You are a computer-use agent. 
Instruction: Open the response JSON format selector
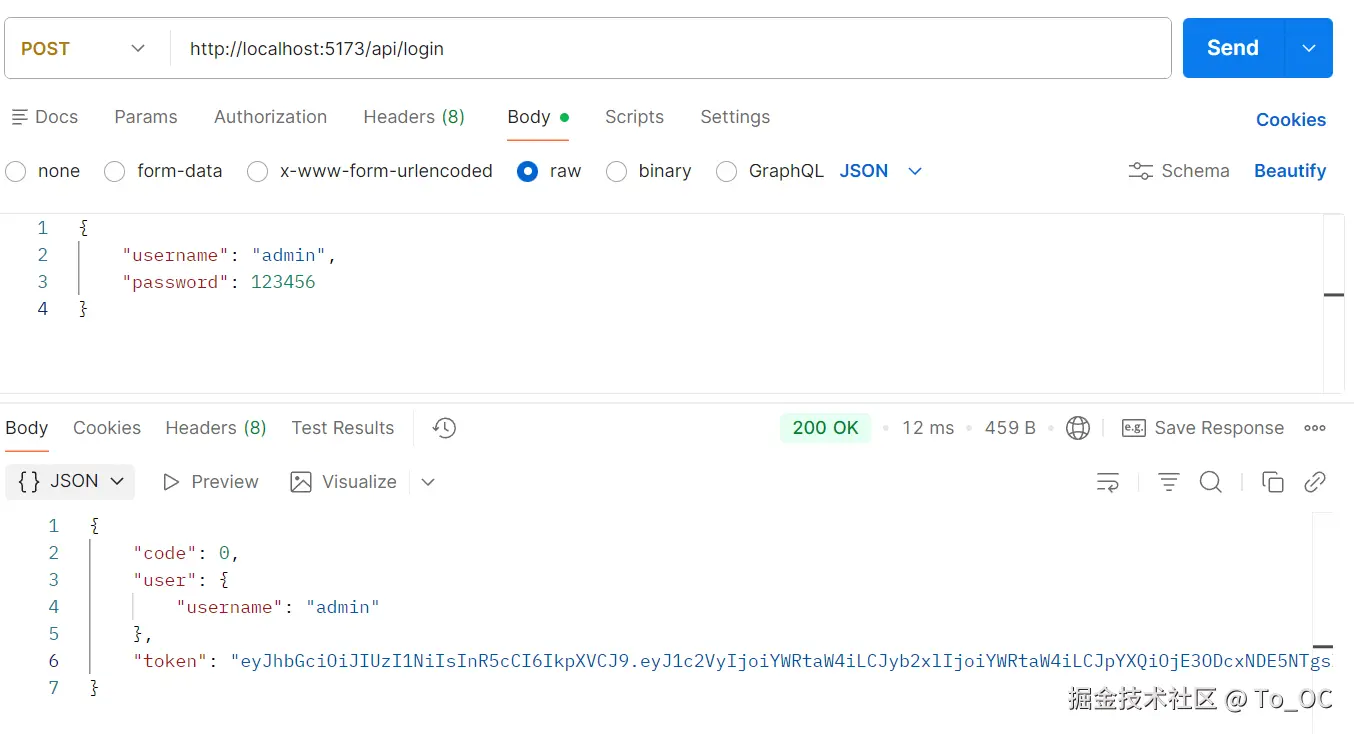pos(70,481)
